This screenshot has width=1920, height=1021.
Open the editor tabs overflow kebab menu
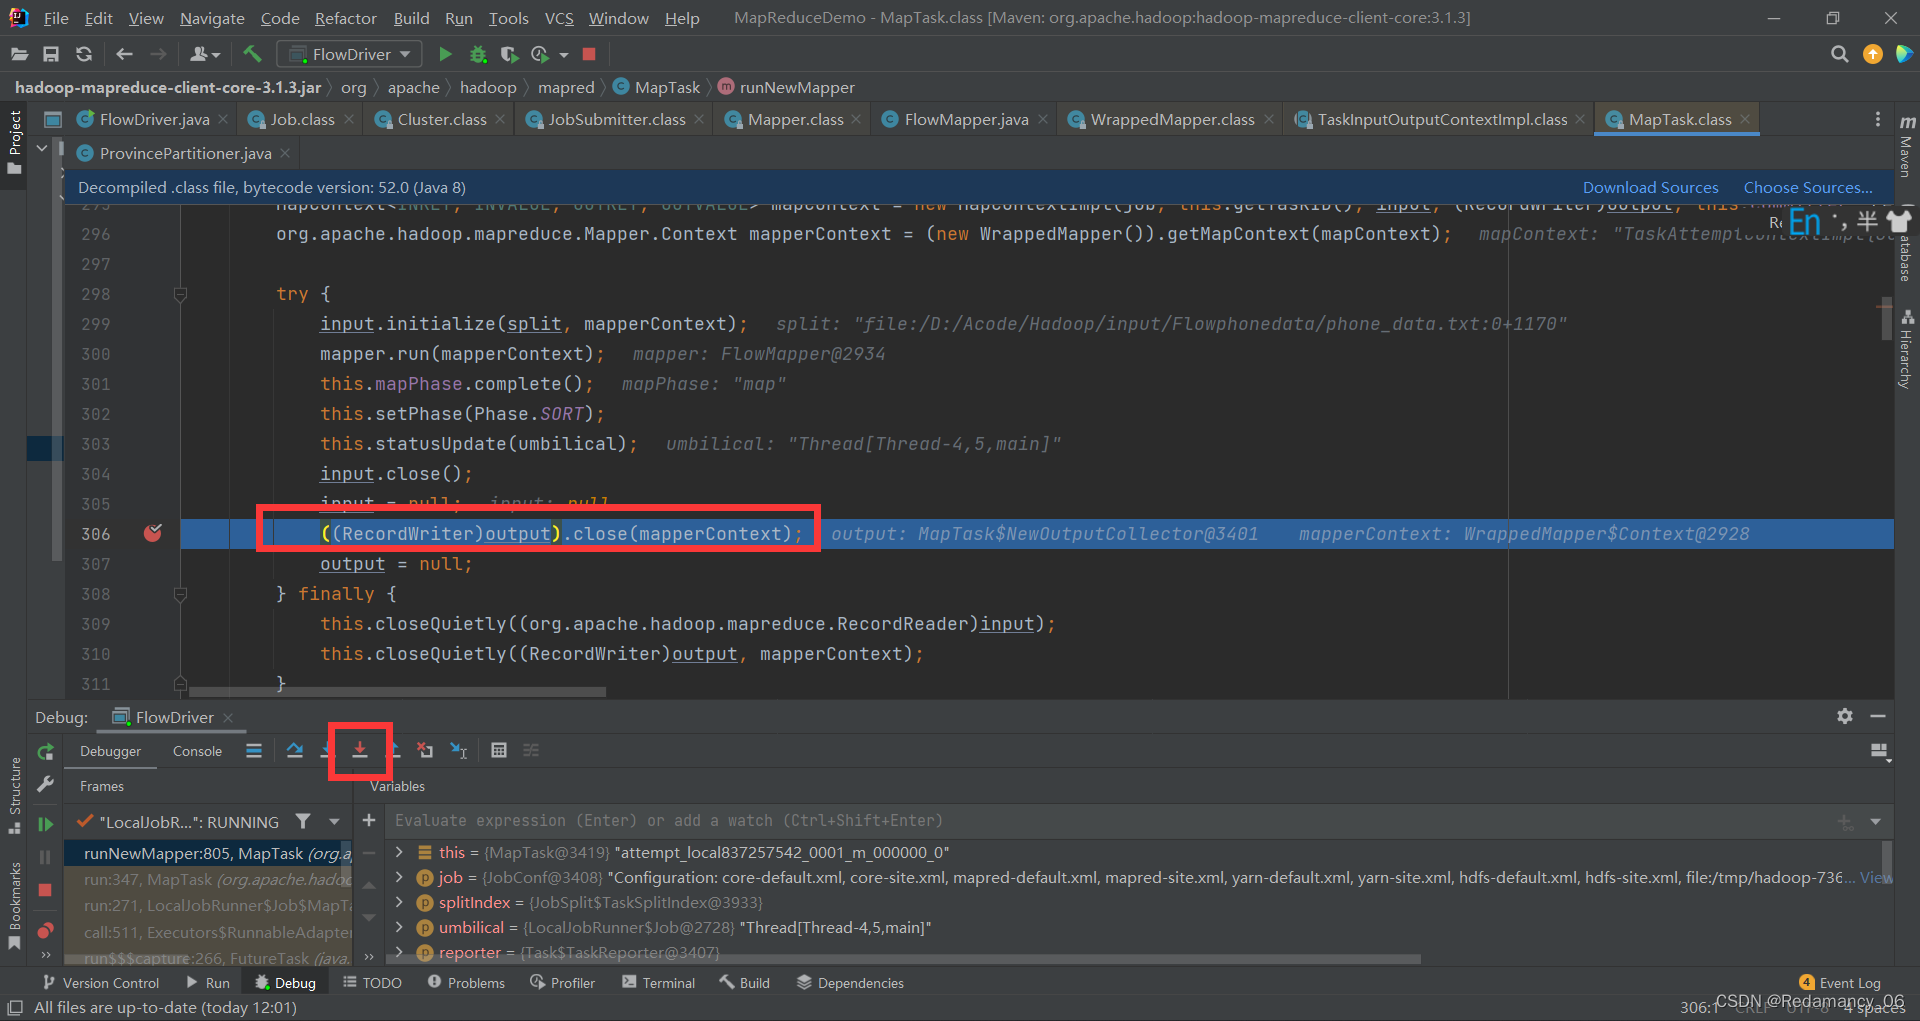tap(1877, 119)
